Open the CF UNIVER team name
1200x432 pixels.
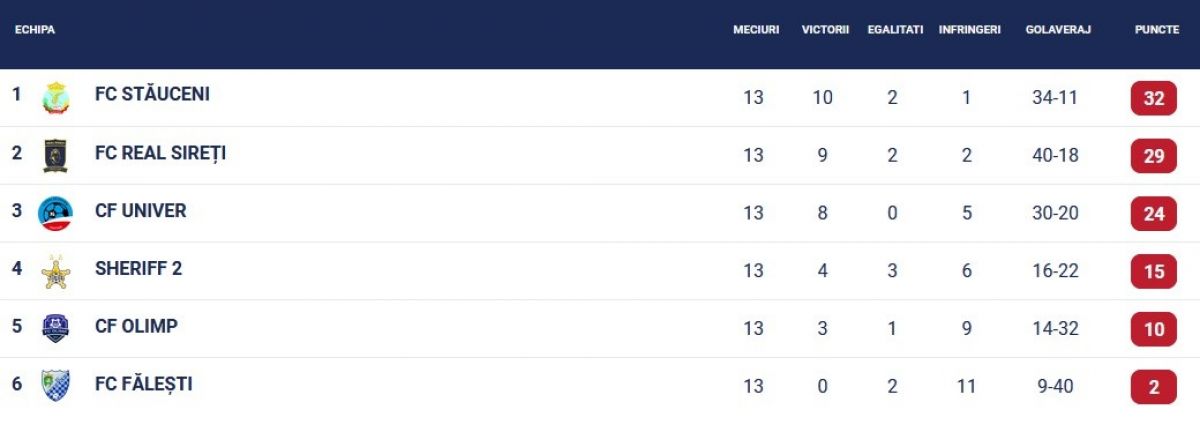coord(140,211)
